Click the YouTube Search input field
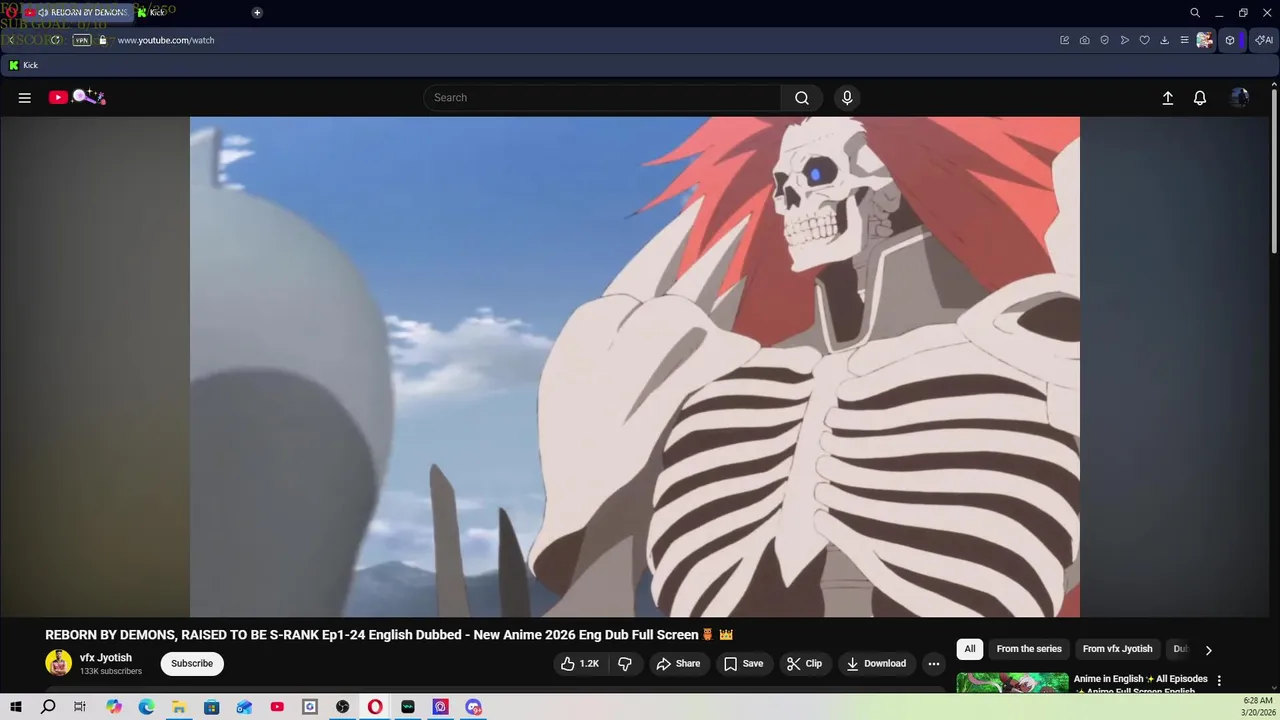This screenshot has width=1280, height=720. click(x=602, y=98)
